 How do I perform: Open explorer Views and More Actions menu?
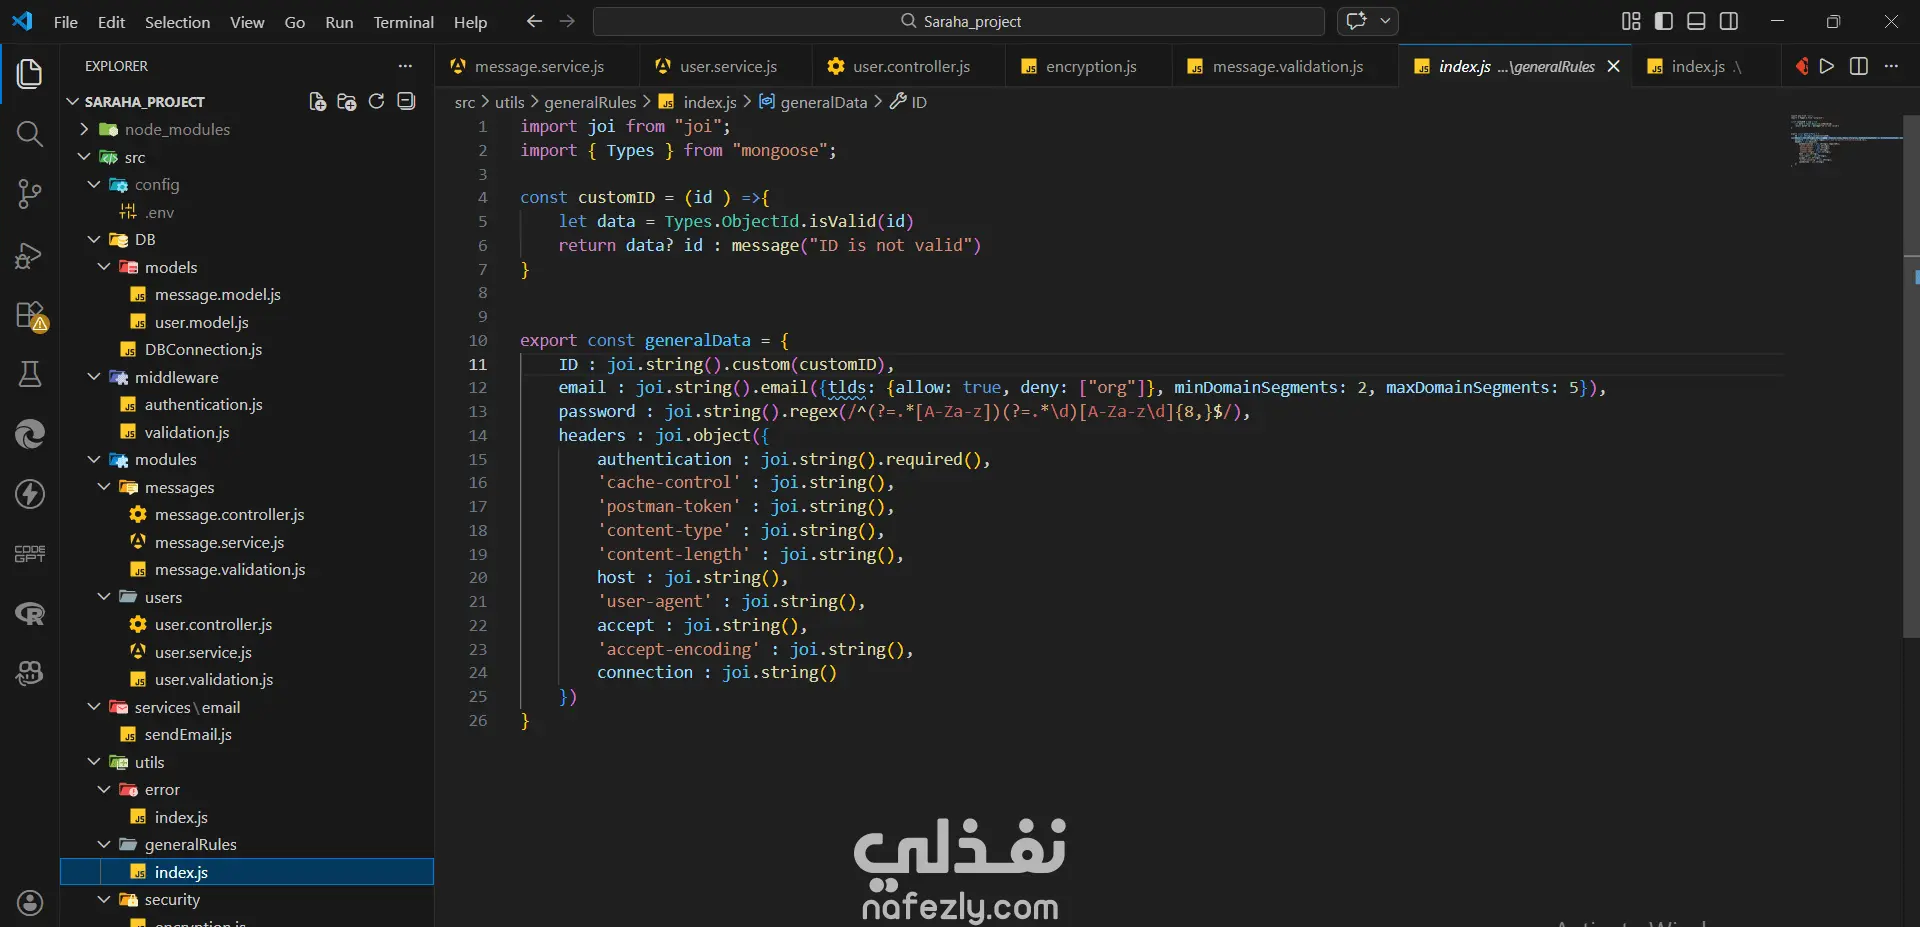(x=405, y=66)
